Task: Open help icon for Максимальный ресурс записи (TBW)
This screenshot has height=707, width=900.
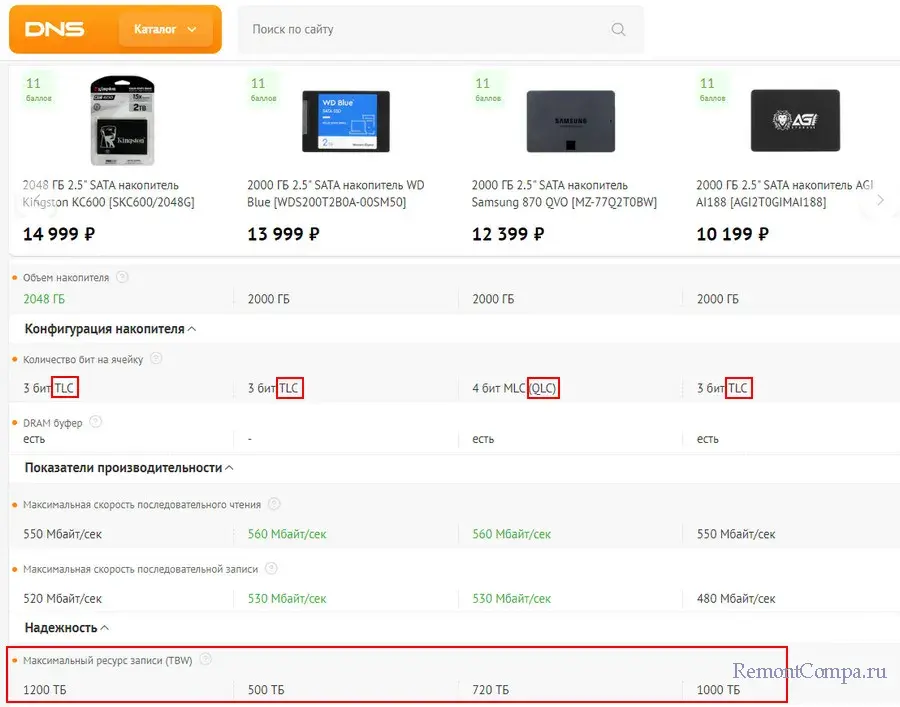Action: click(x=205, y=659)
